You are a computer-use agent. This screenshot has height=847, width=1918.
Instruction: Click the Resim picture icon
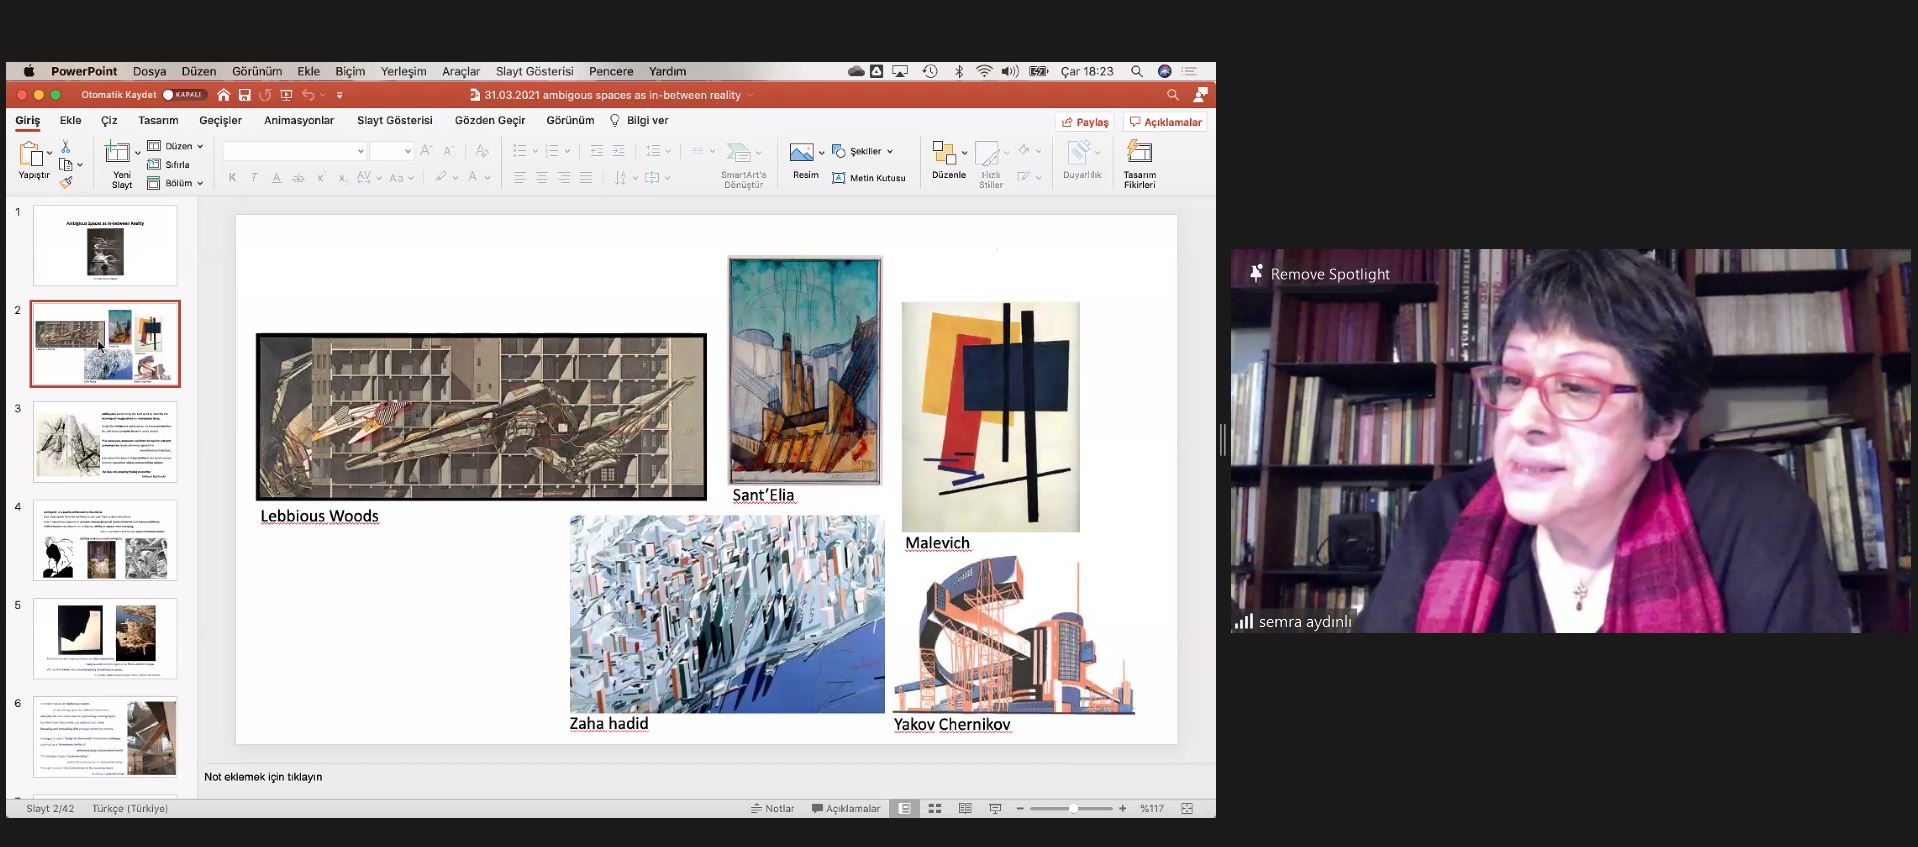(801, 152)
